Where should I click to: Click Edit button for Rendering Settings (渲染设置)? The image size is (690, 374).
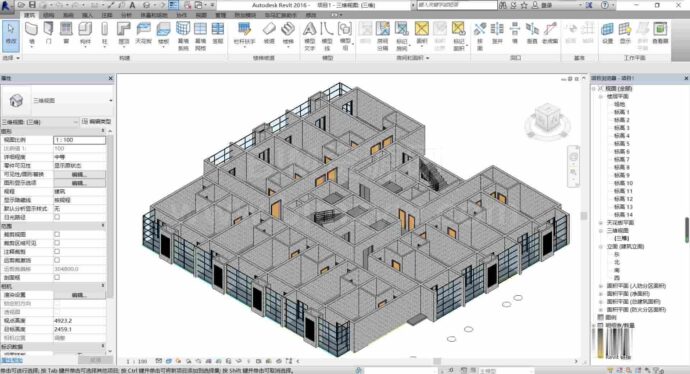(79, 295)
